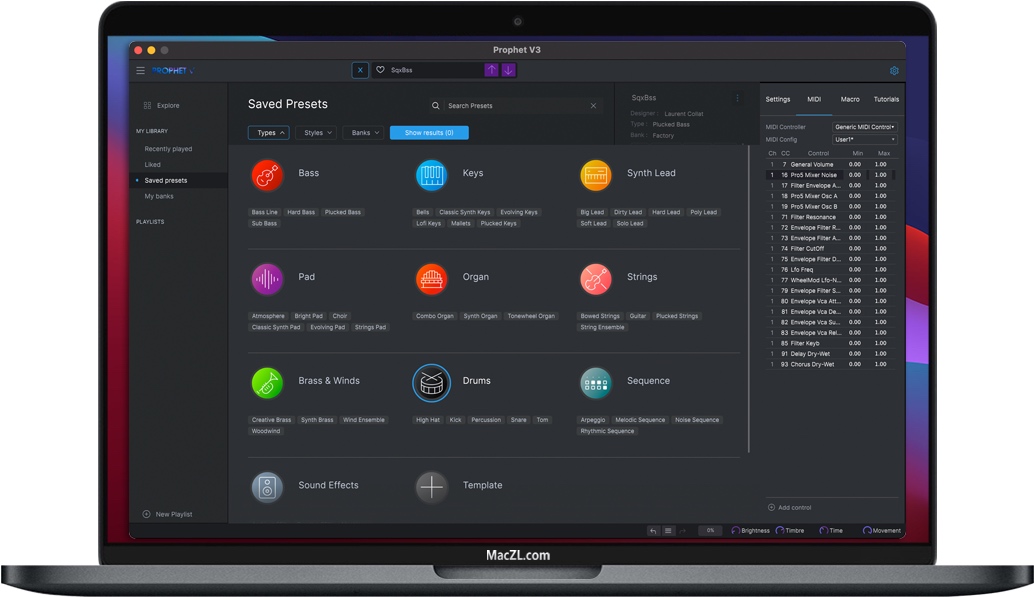This screenshot has width=1034, height=597.
Task: Like the SqxBss preset with heart icon
Action: tap(380, 70)
